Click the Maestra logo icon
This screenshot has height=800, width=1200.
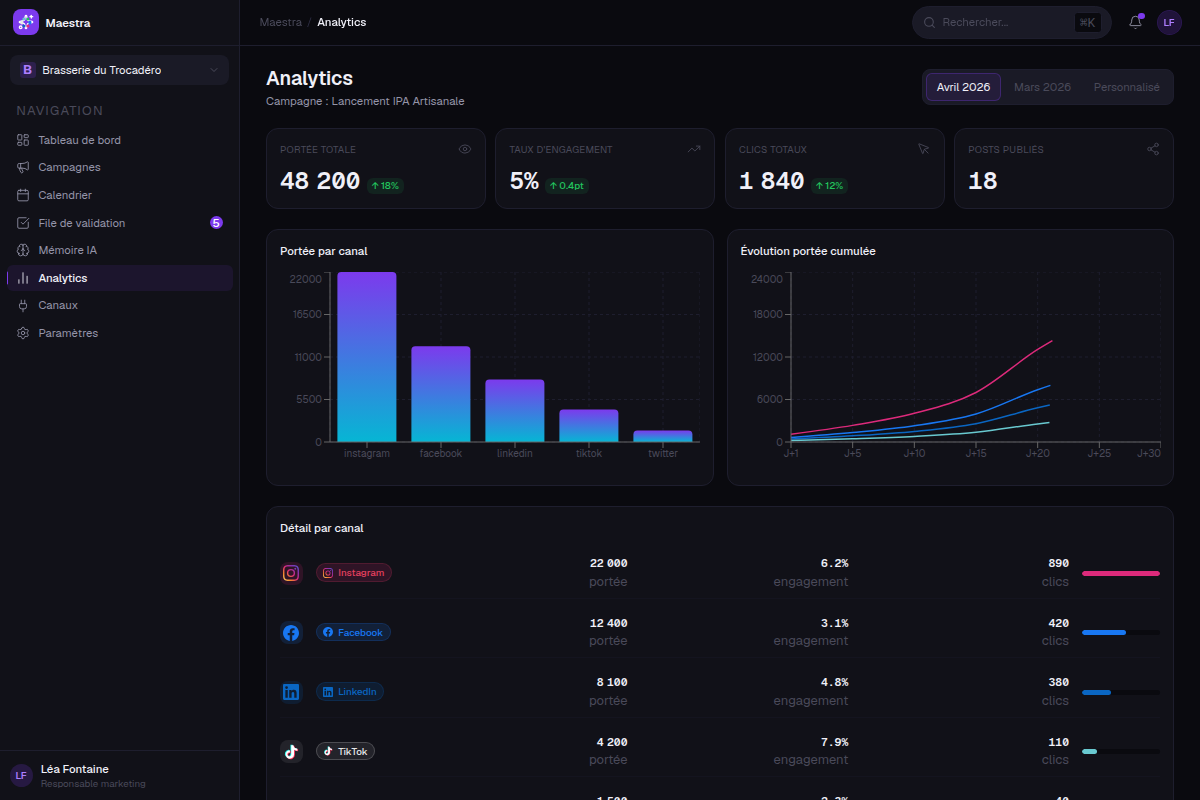[x=26, y=22]
